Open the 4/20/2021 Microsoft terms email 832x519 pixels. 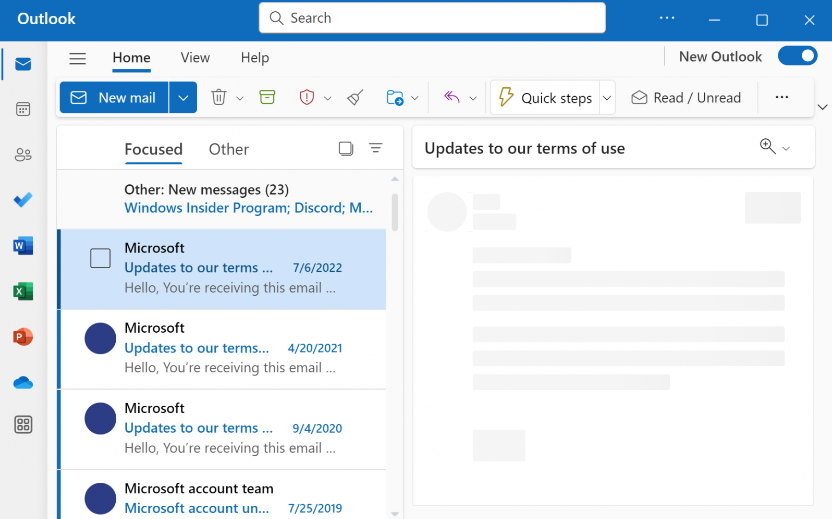tap(222, 349)
